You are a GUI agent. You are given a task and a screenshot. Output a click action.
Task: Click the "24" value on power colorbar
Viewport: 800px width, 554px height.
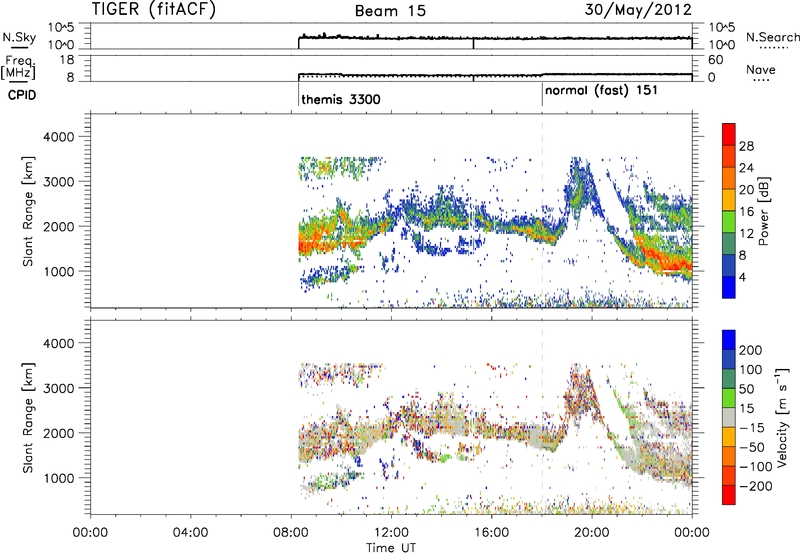746,168
